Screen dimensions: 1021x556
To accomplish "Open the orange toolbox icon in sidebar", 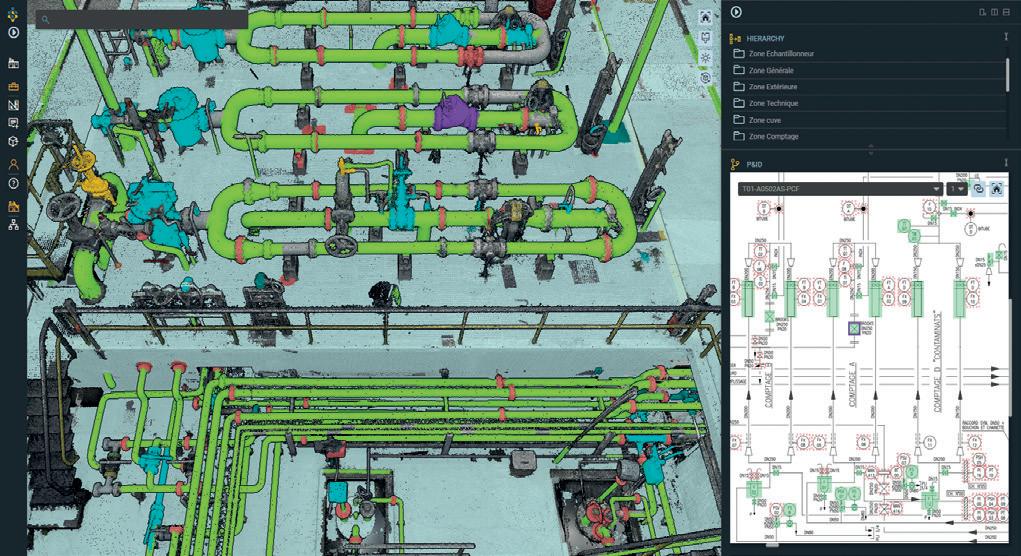I will [x=13, y=86].
